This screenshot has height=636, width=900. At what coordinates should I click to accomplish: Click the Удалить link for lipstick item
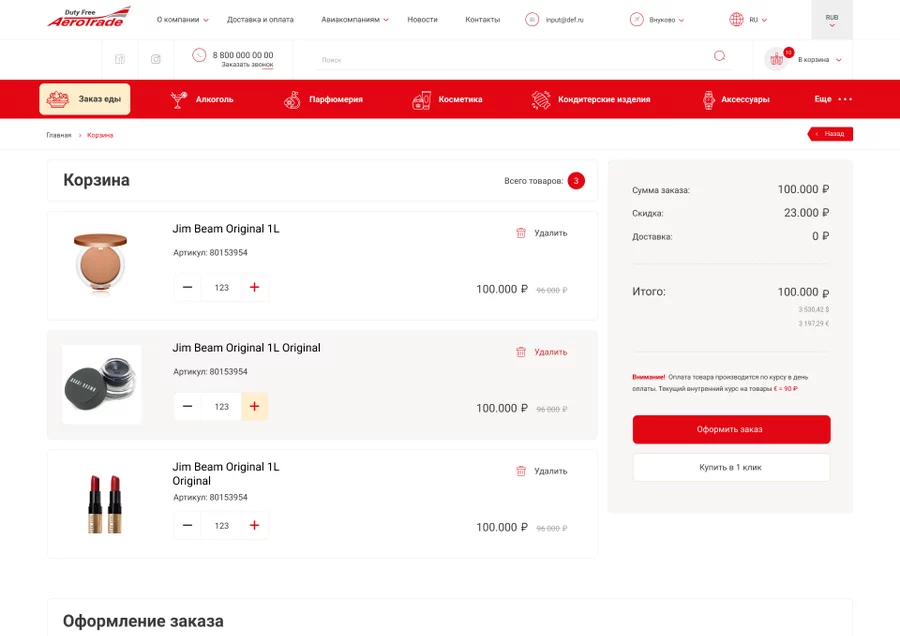[x=550, y=471]
